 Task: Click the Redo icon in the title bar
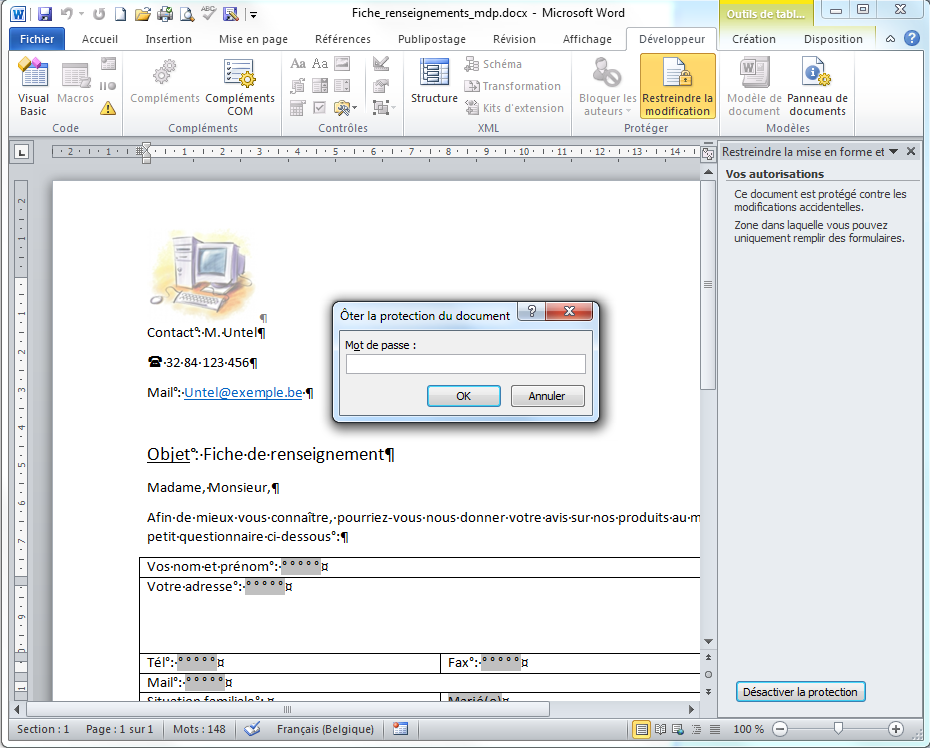click(x=99, y=13)
